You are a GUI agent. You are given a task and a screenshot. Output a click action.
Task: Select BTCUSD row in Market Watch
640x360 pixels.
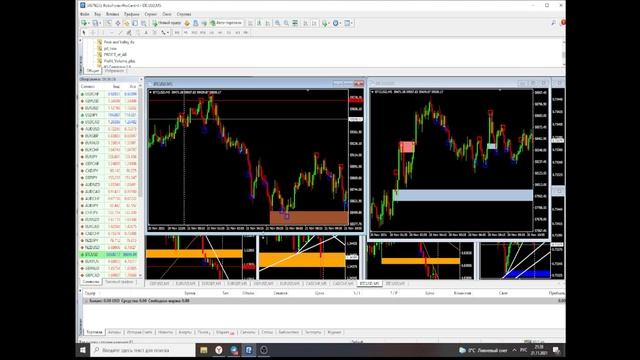coord(109,254)
